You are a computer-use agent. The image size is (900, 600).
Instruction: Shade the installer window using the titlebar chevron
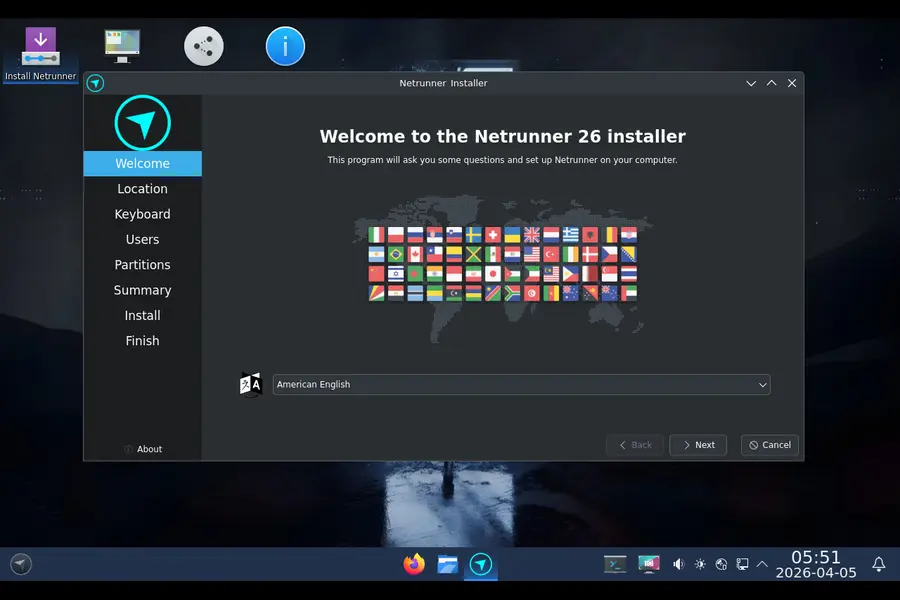[x=751, y=83]
